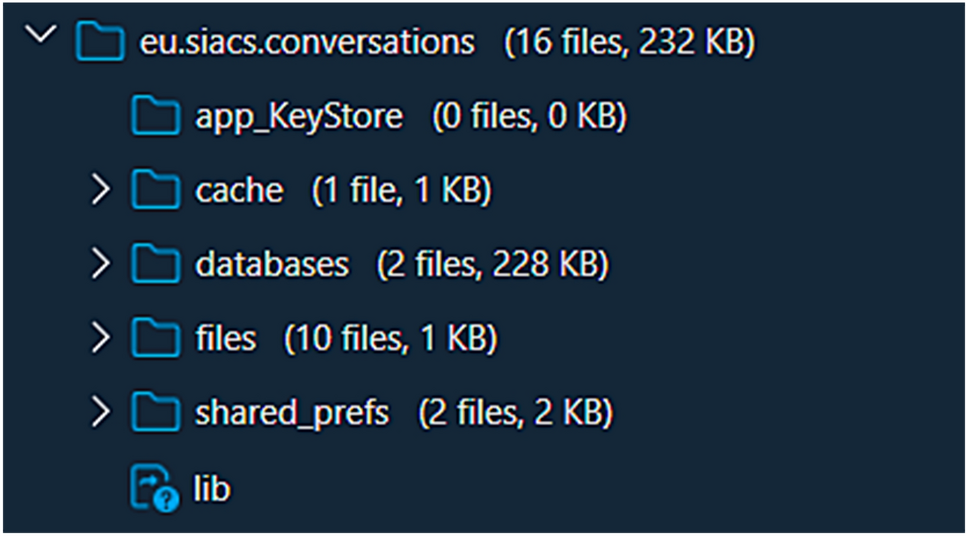Click the cache folder icon
This screenshot has width=967, height=536.
(155, 190)
